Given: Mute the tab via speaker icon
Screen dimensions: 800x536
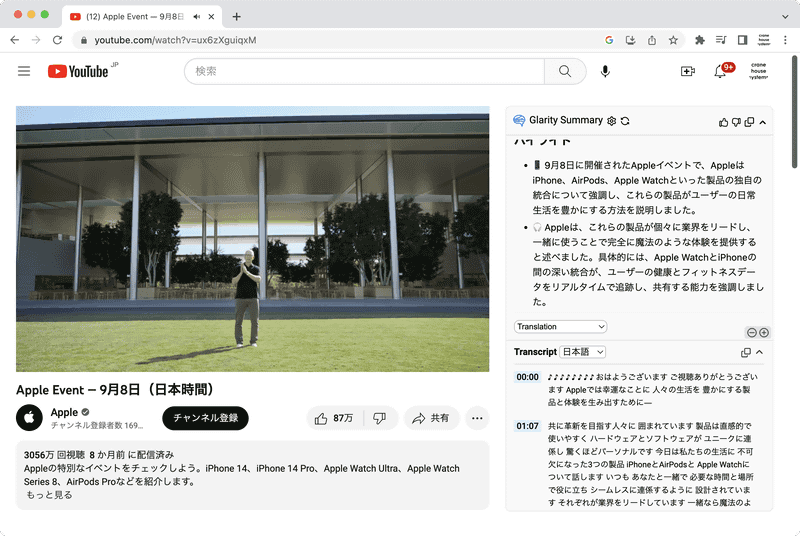Looking at the screenshot, I should [197, 17].
